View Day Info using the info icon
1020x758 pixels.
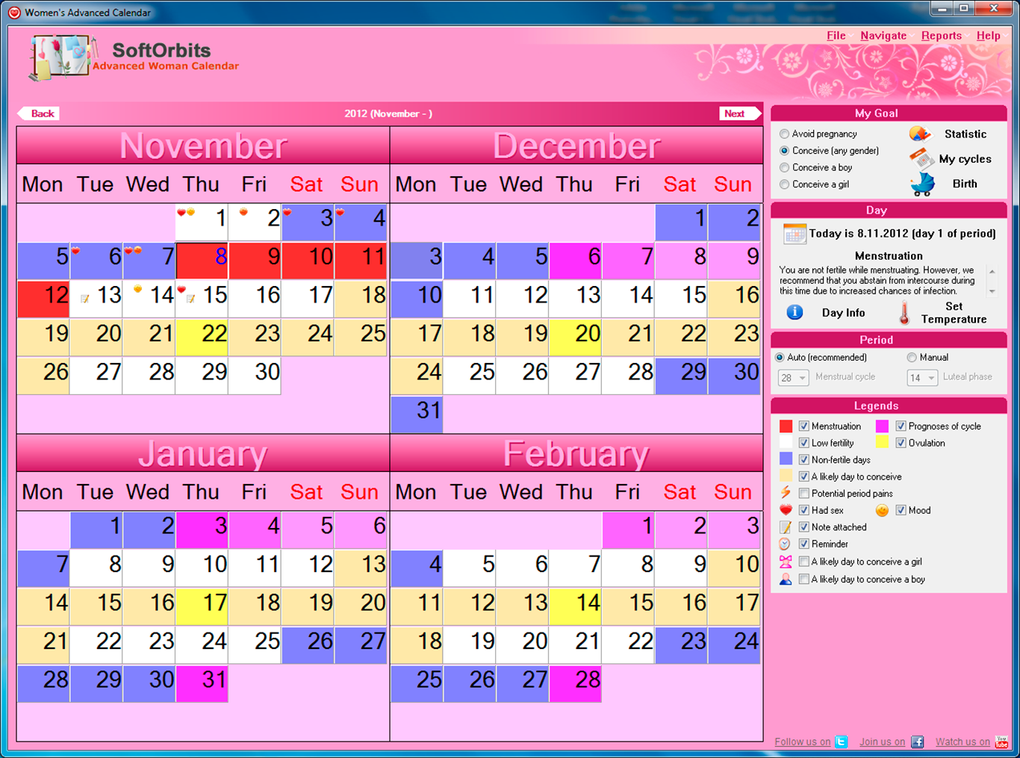(794, 312)
